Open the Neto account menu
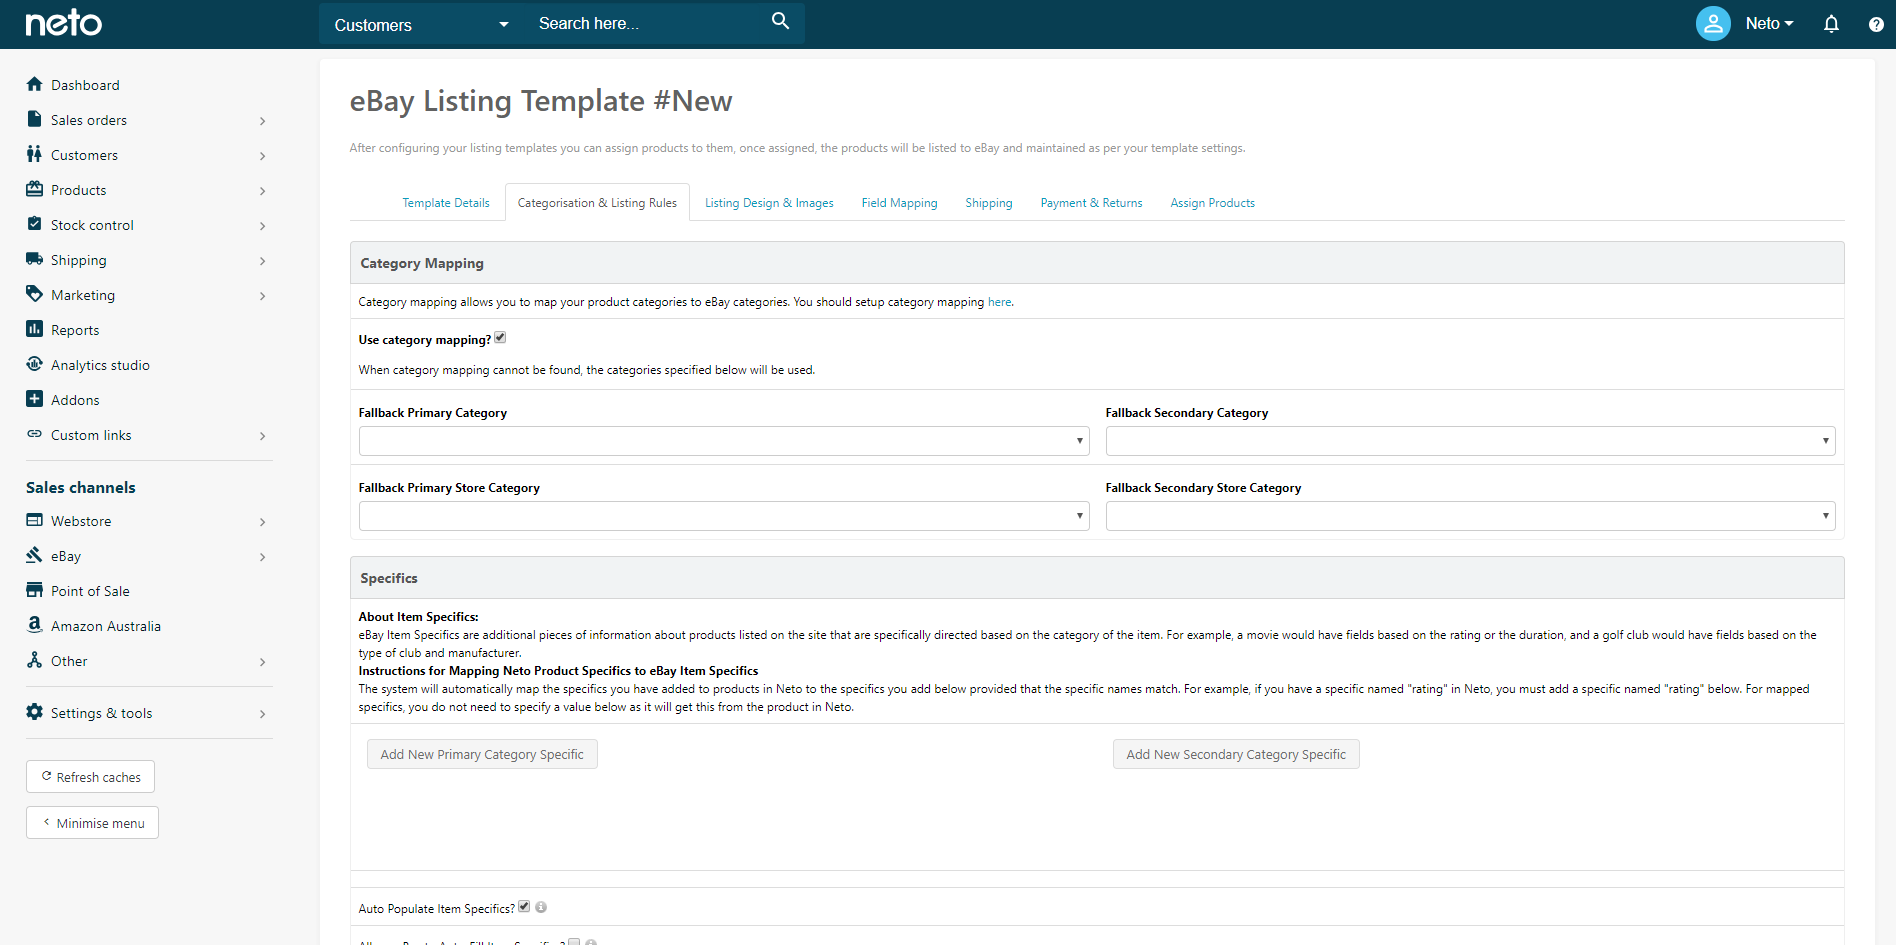 [1769, 23]
